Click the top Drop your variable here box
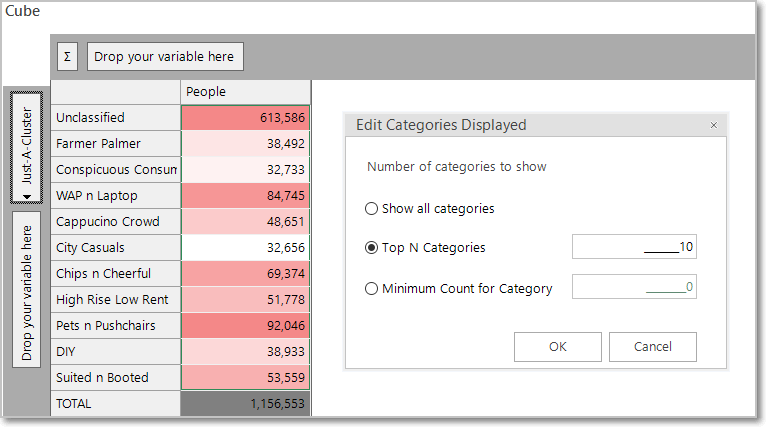Image resolution: width=766 pixels, height=427 pixels. coord(165,57)
